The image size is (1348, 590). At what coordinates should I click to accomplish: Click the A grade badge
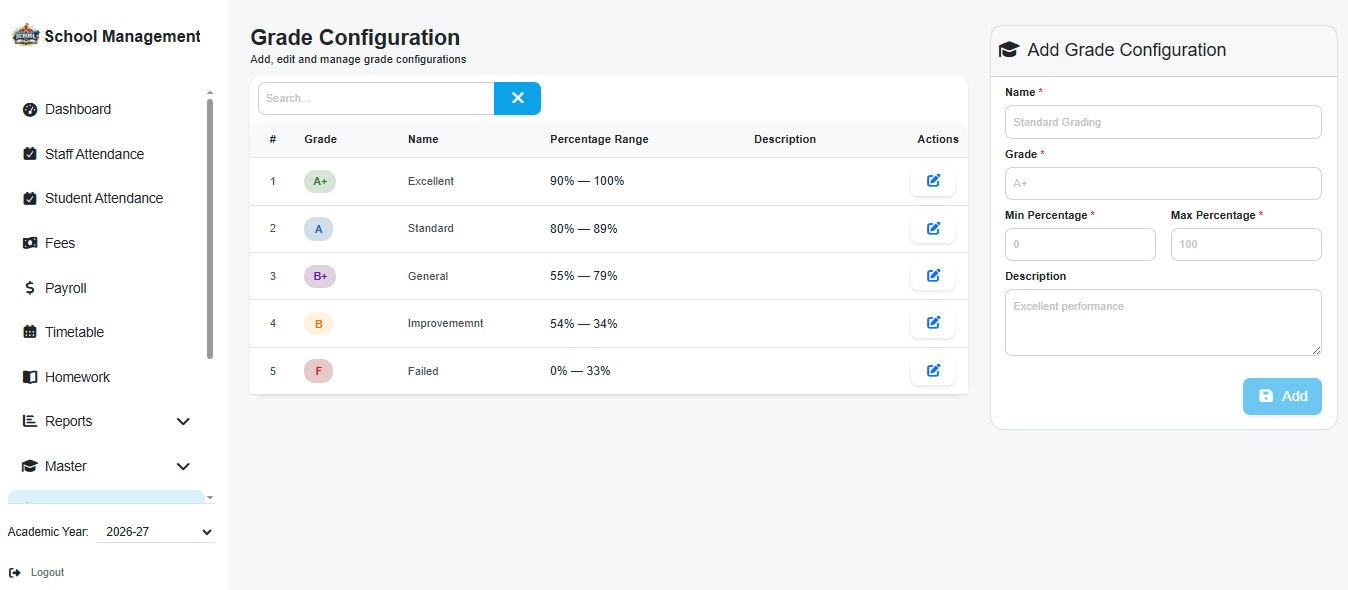[318, 229]
